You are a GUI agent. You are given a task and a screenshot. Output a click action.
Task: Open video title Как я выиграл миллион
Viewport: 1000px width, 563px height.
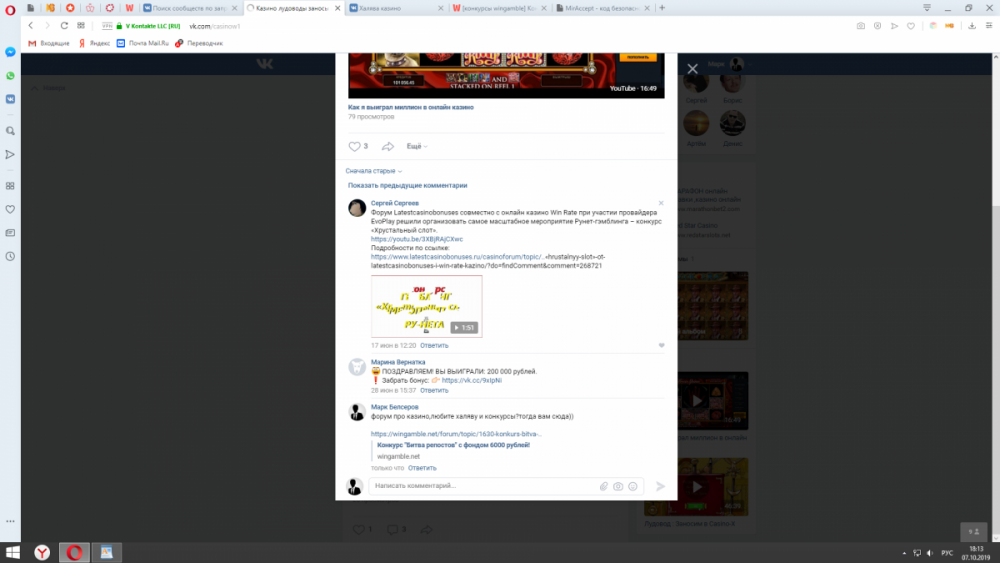click(x=411, y=107)
